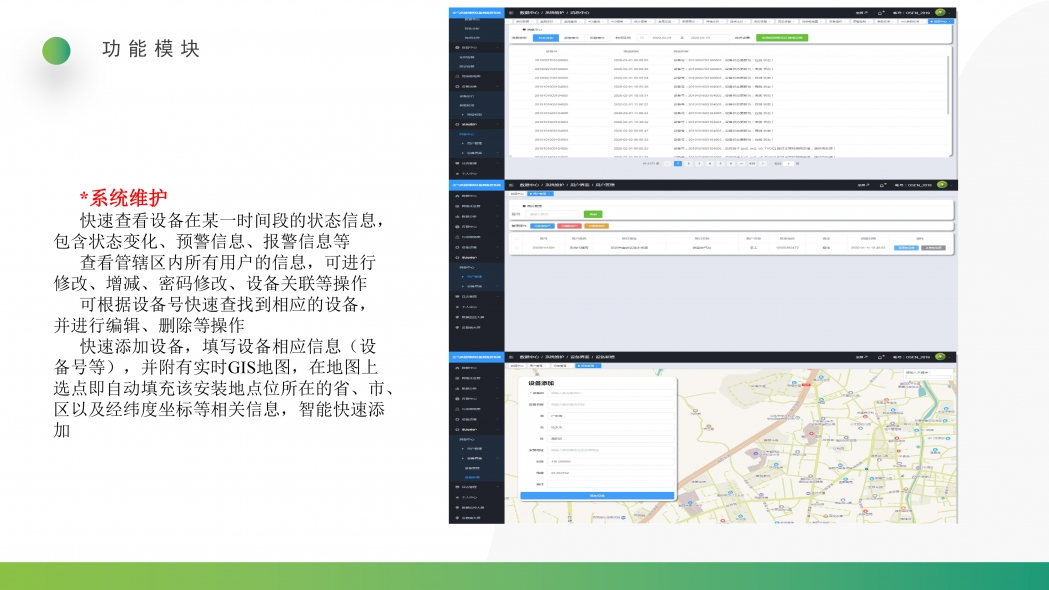Click green user avatar in user management header

(x=941, y=184)
